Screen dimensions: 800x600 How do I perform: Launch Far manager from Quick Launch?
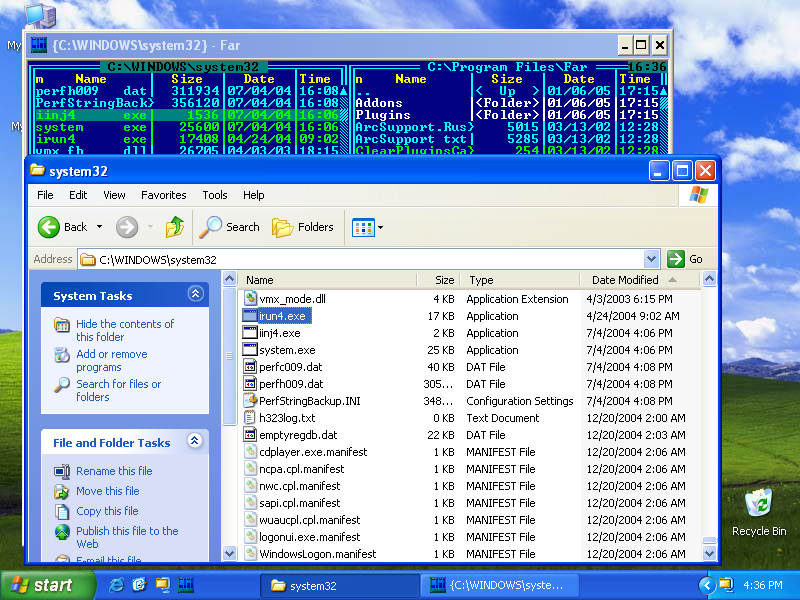[x=186, y=585]
